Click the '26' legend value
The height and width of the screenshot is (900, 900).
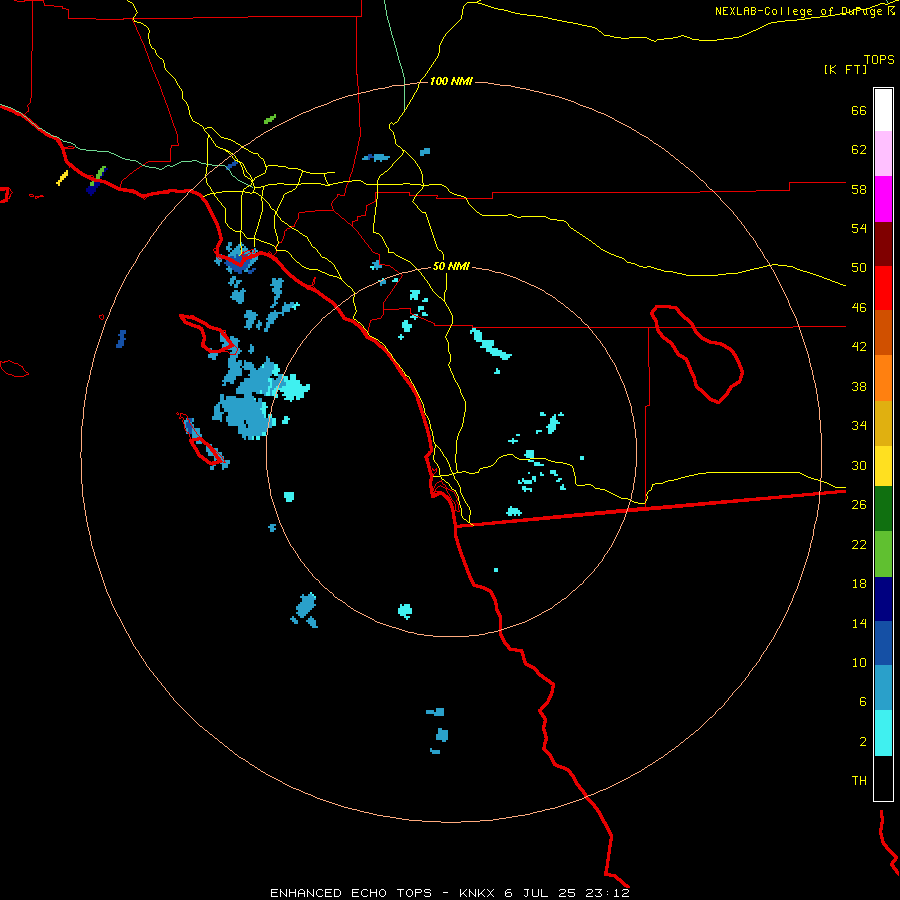[x=859, y=505]
